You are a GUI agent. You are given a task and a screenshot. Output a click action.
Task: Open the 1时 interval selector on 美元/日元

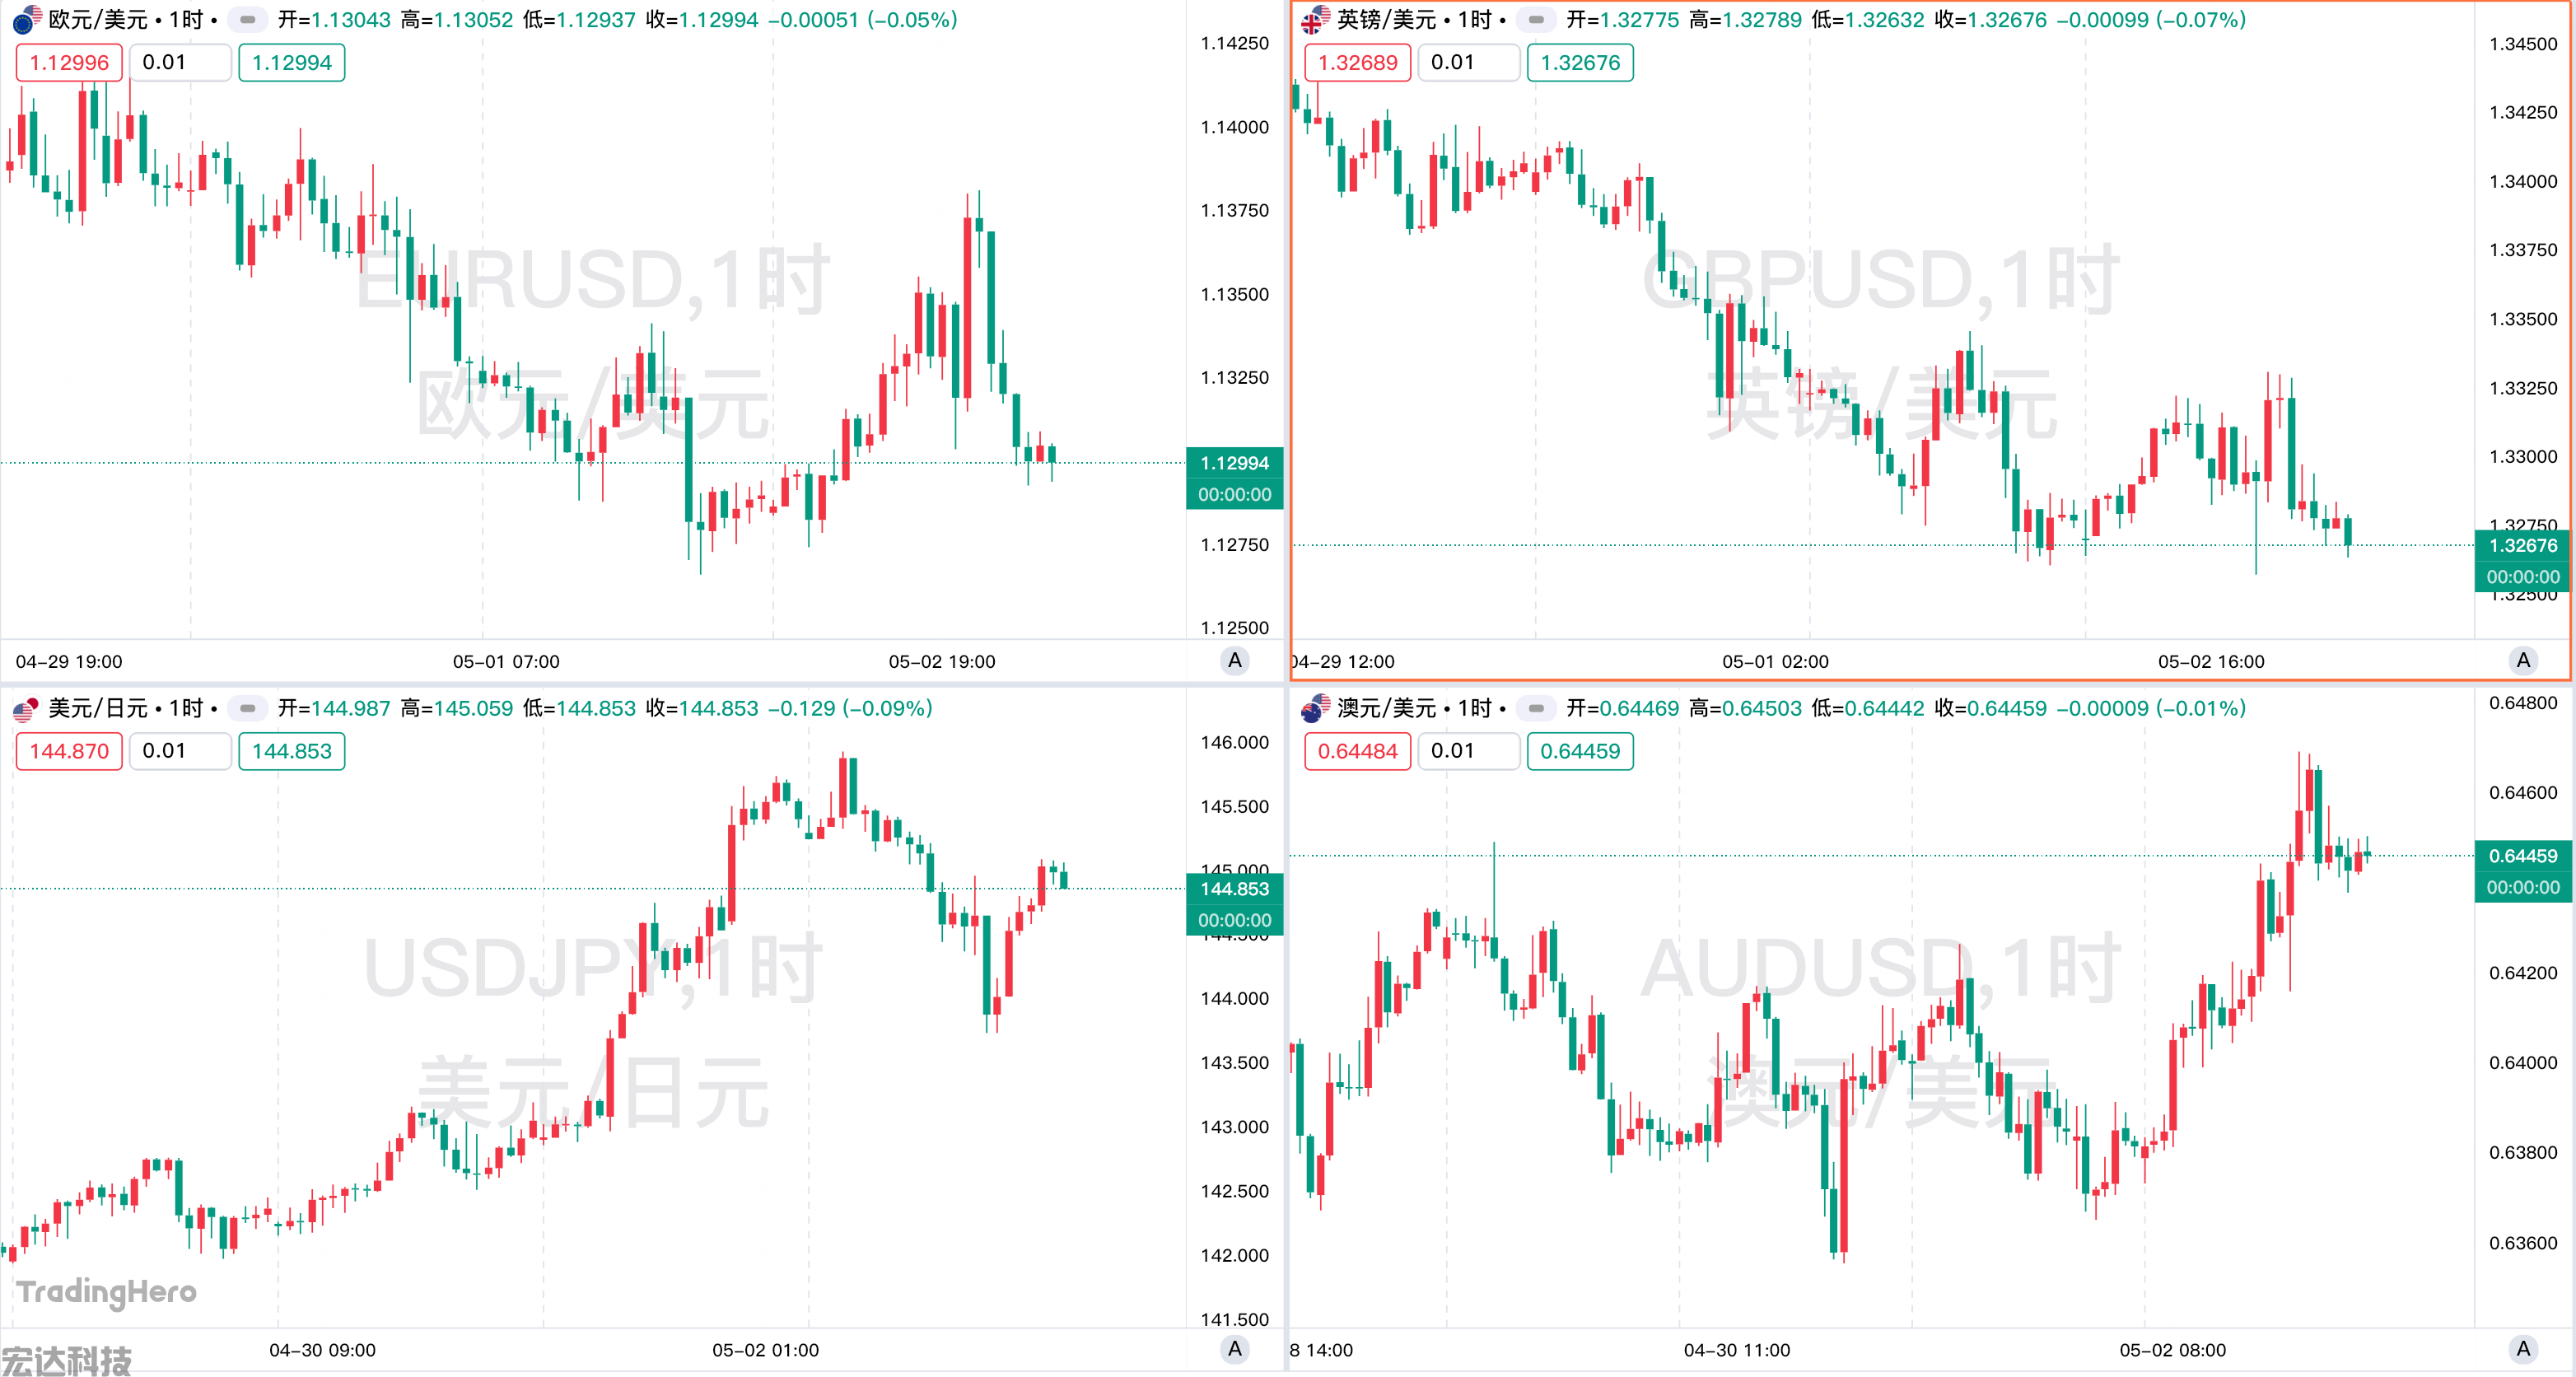point(186,709)
